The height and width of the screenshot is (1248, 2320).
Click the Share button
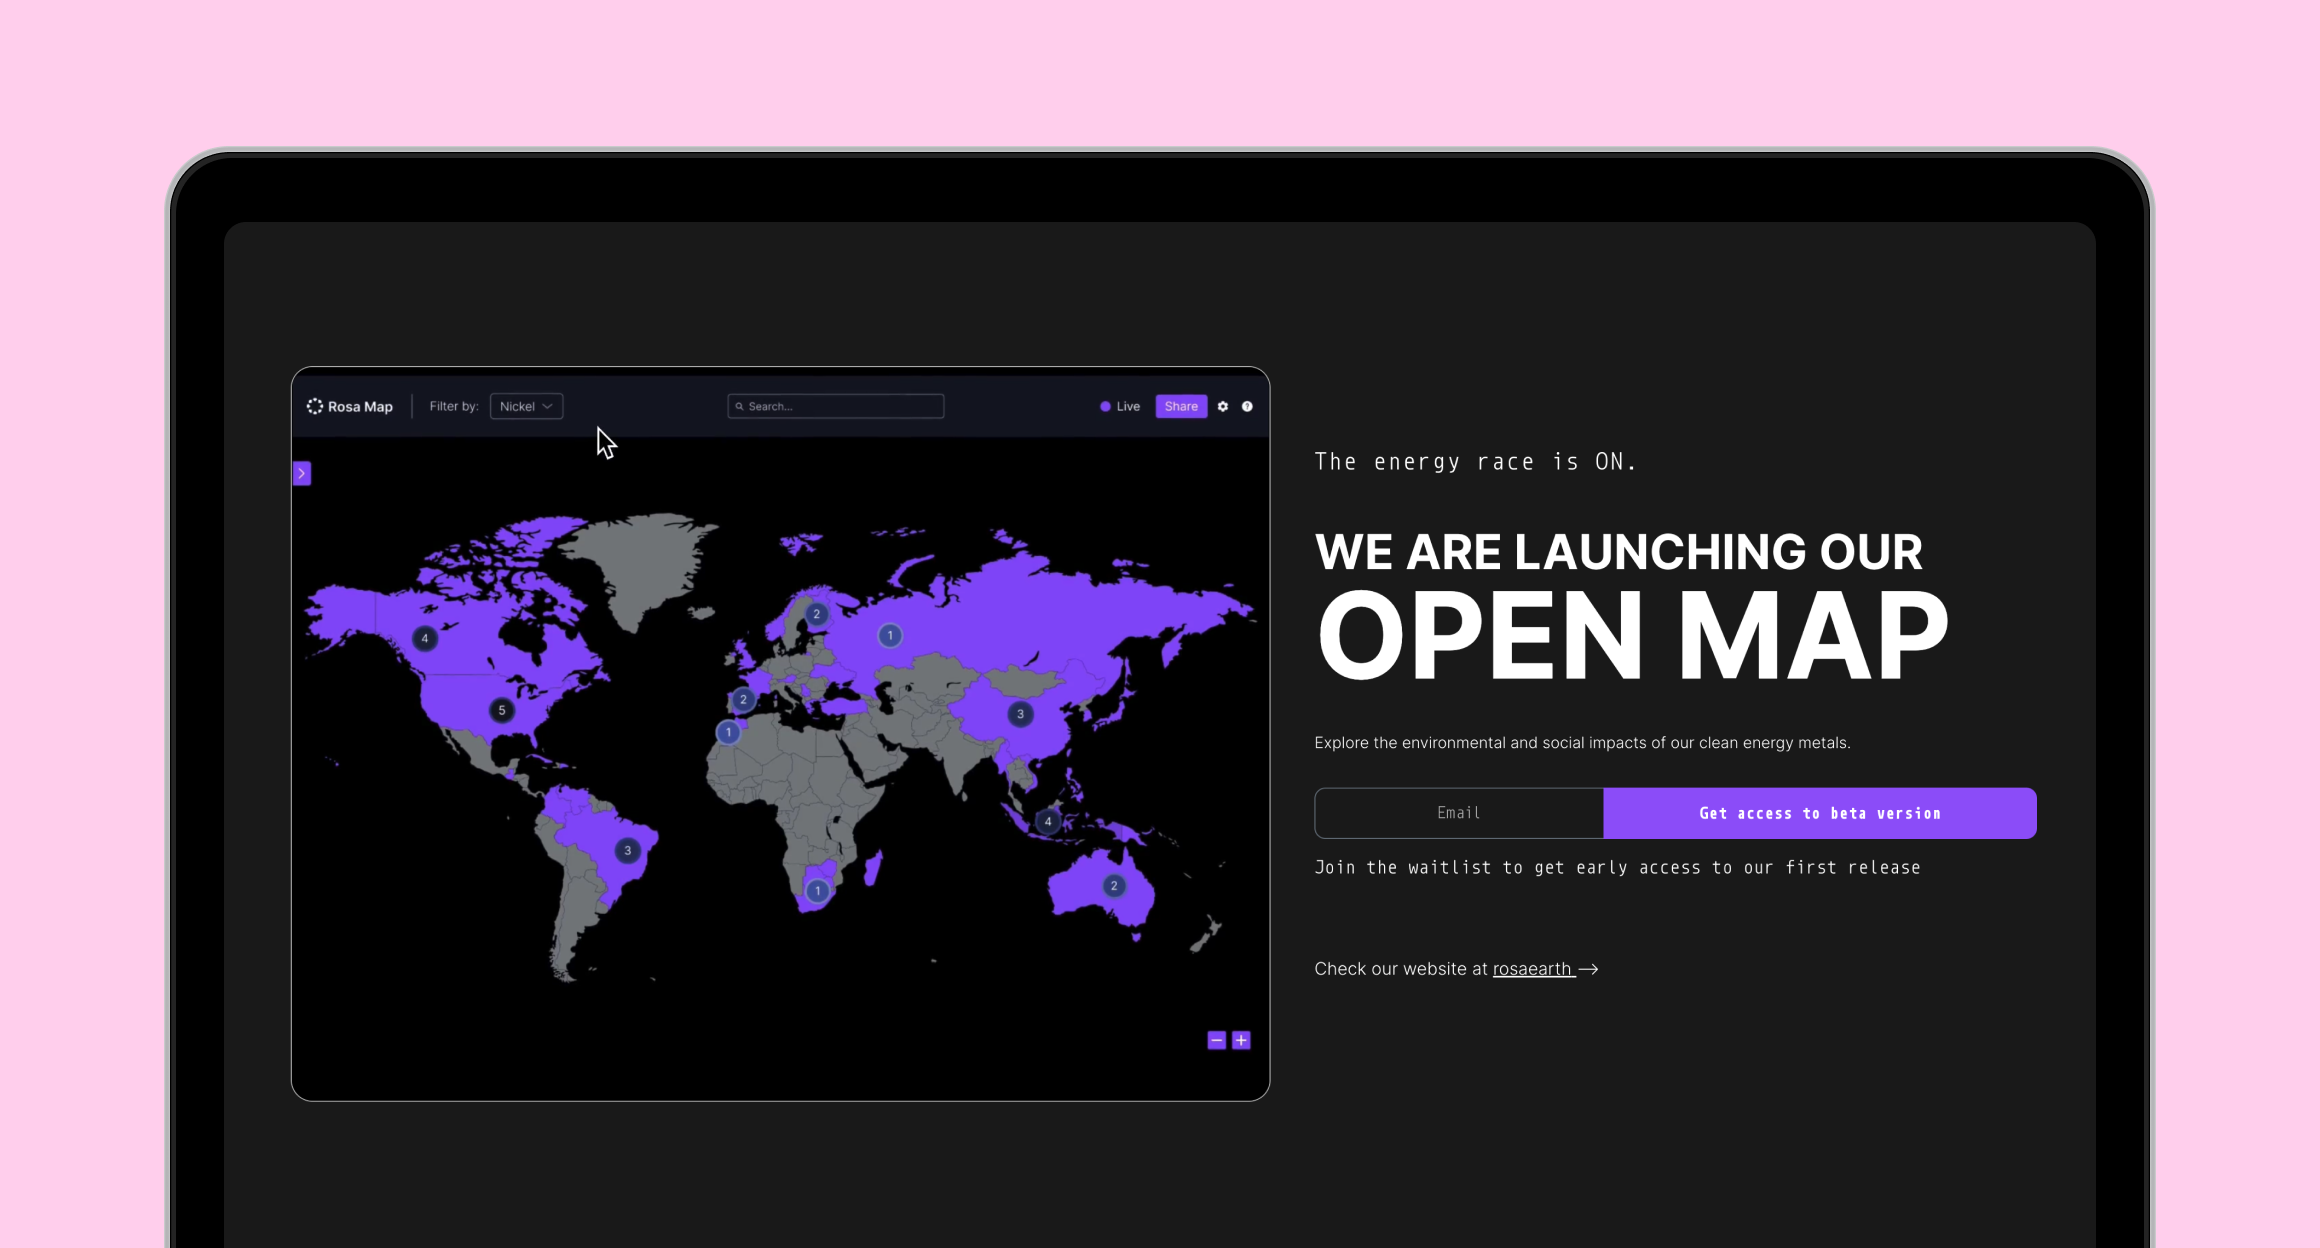pos(1181,406)
